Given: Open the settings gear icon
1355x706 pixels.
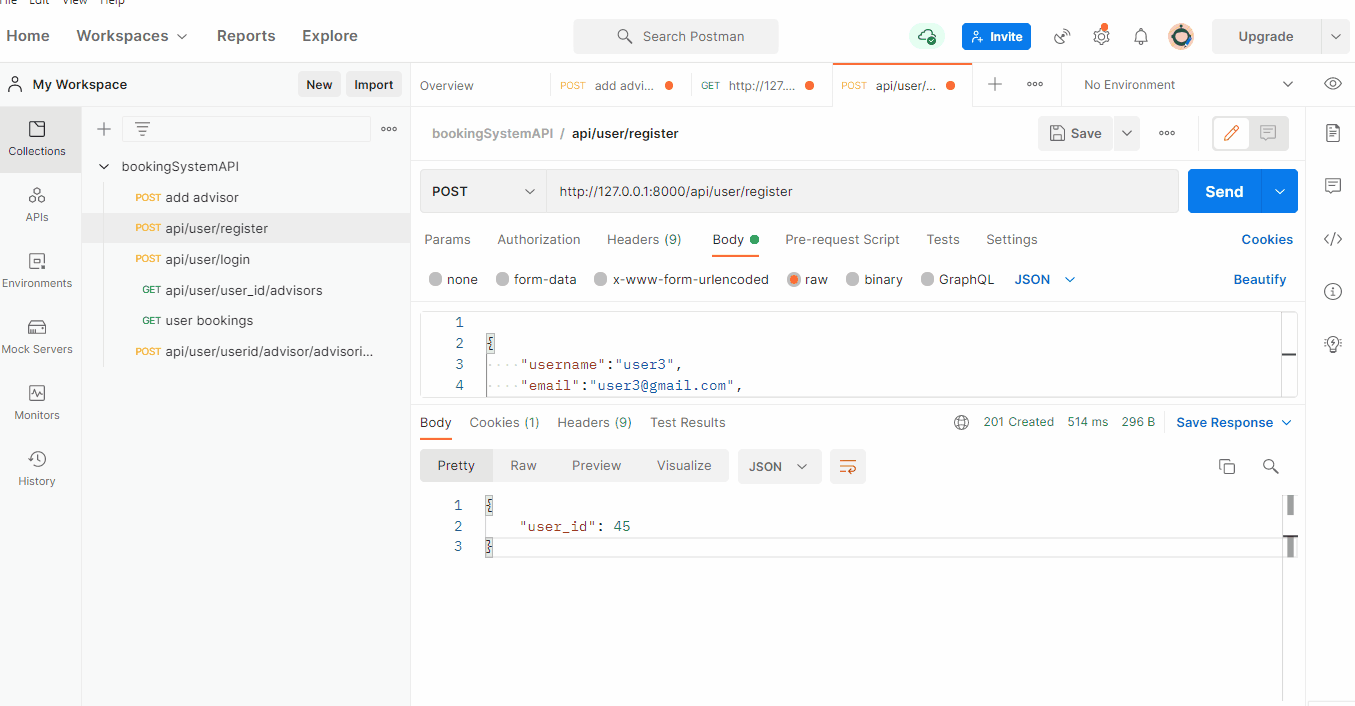Looking at the screenshot, I should tap(1101, 37).
